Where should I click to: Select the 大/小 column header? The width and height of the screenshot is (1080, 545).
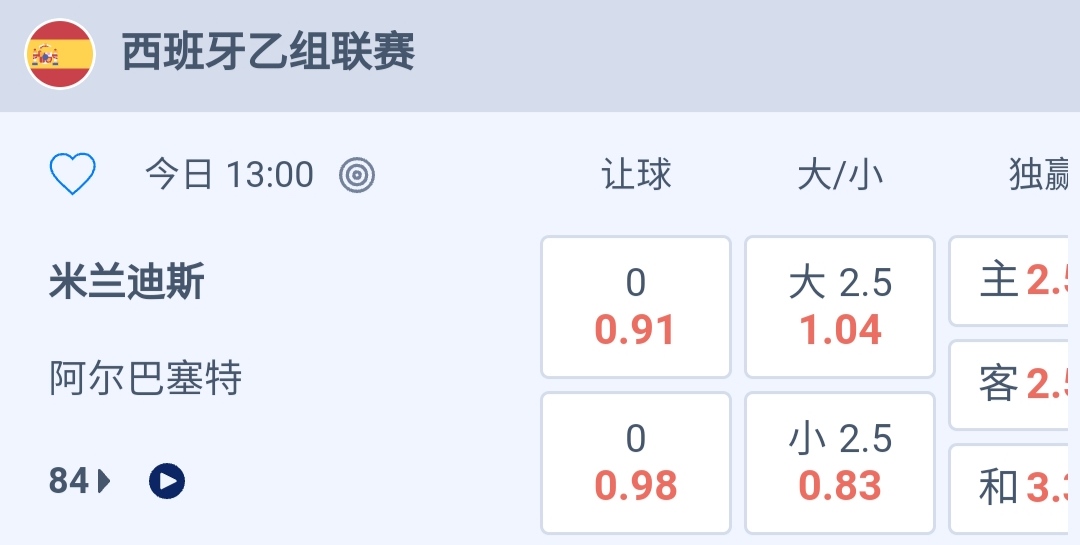[x=840, y=175]
